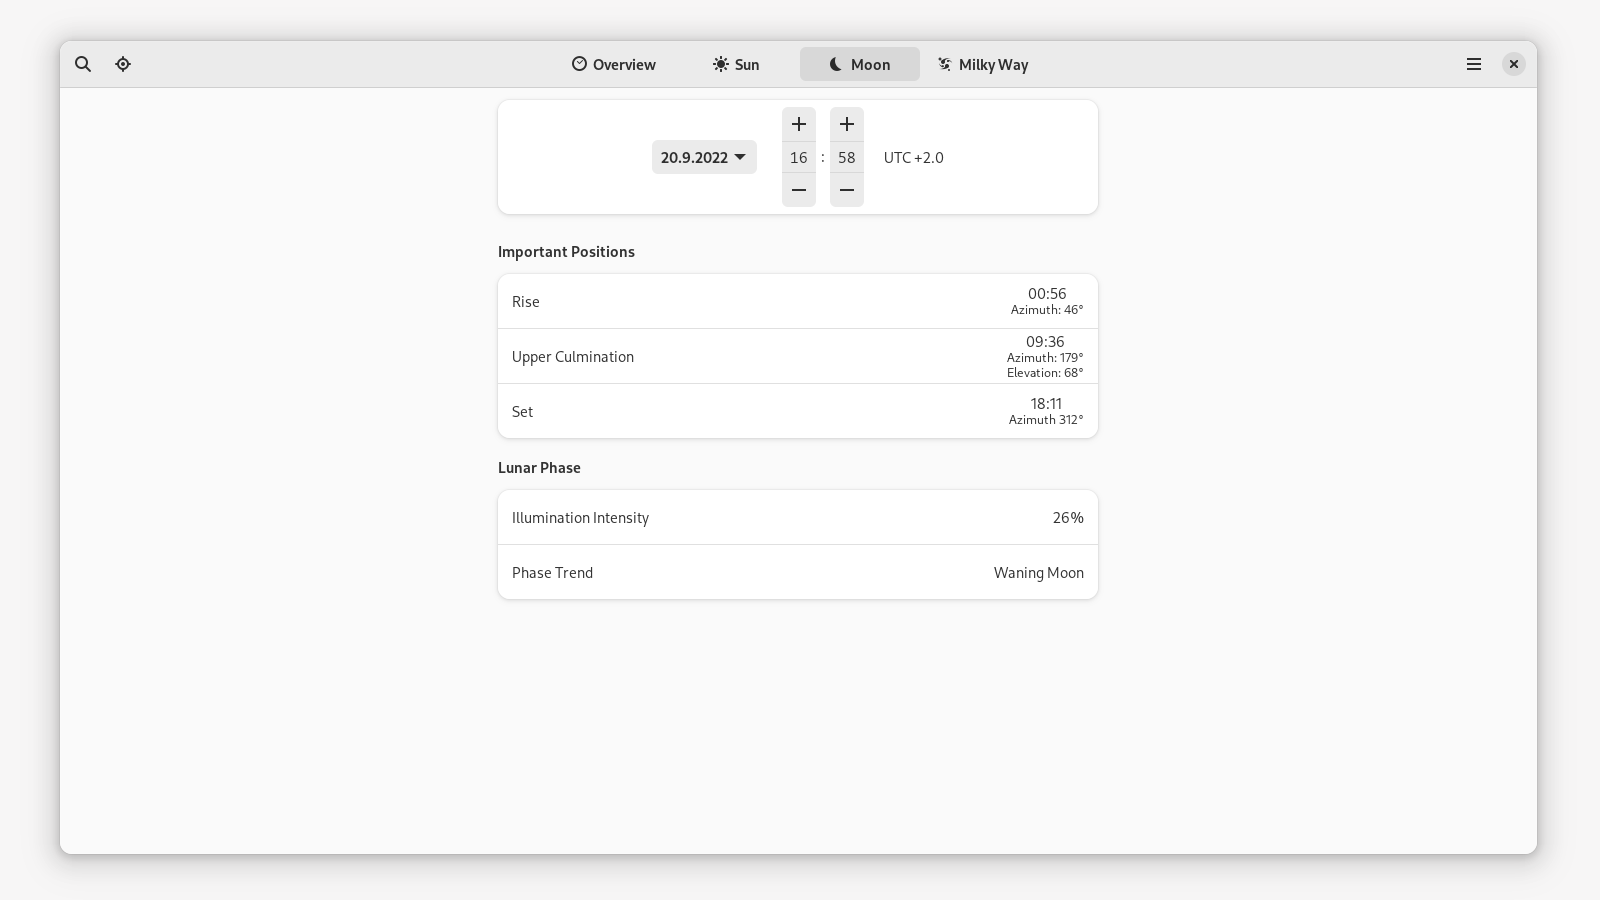Click the detect current location icon
This screenshot has width=1600, height=900.
coord(123,64)
